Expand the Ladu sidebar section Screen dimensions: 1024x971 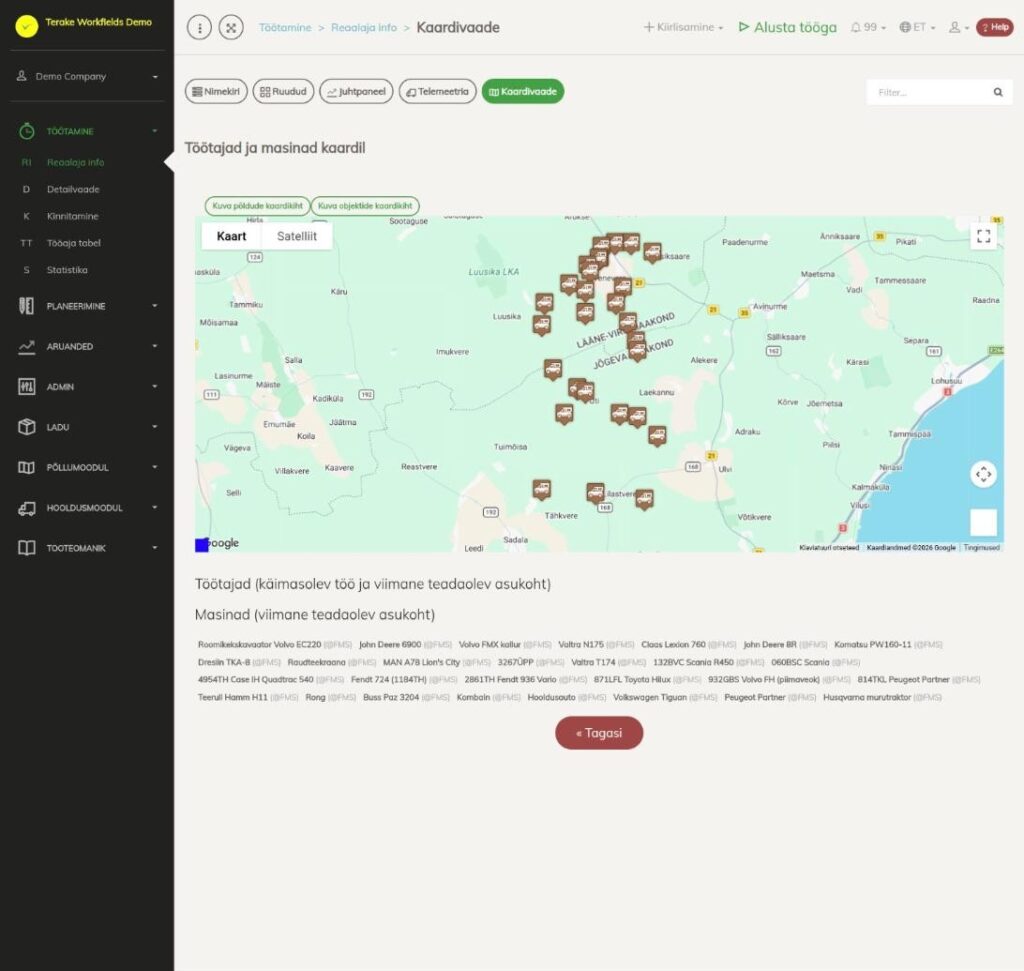88,427
